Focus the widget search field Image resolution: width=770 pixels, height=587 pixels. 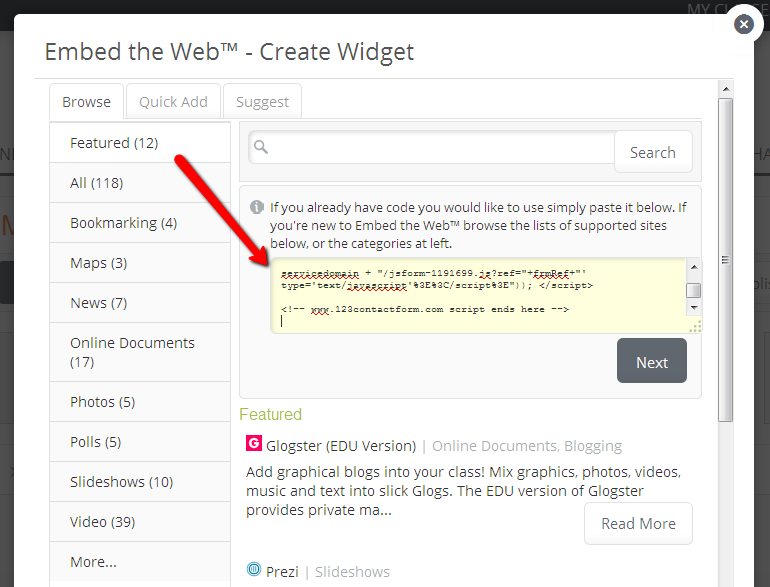pyautogui.click(x=432, y=147)
